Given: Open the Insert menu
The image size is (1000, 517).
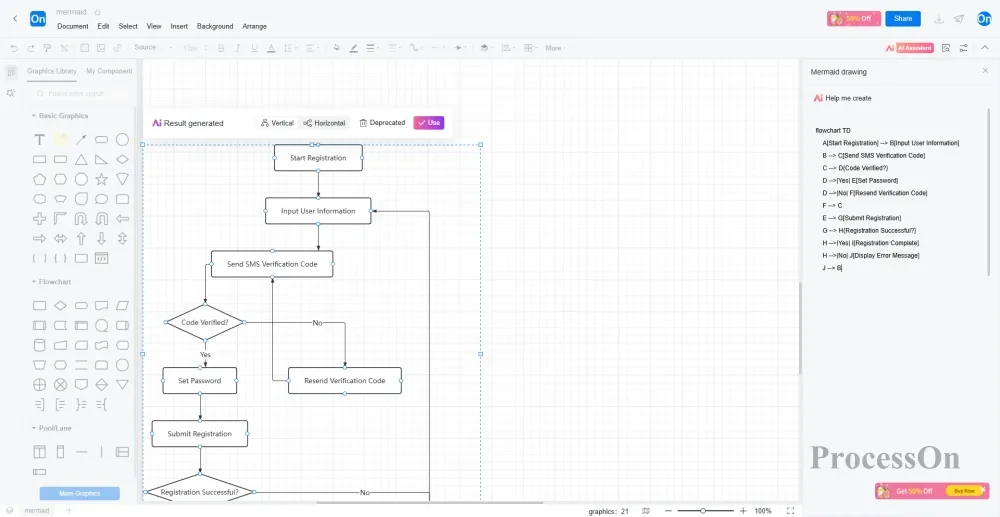Looking at the screenshot, I should [179, 26].
